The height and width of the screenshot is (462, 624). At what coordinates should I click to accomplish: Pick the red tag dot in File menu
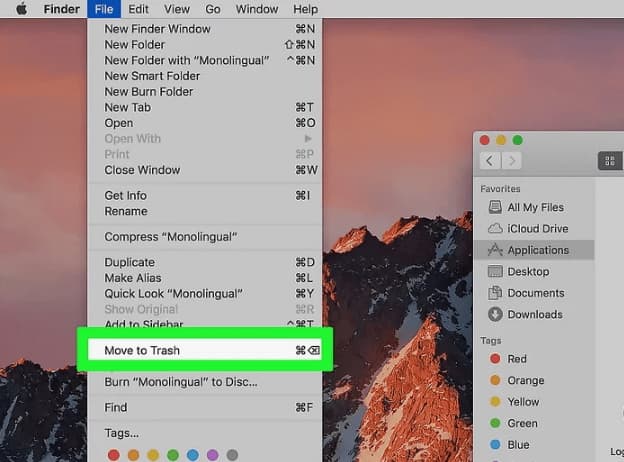coord(113,455)
